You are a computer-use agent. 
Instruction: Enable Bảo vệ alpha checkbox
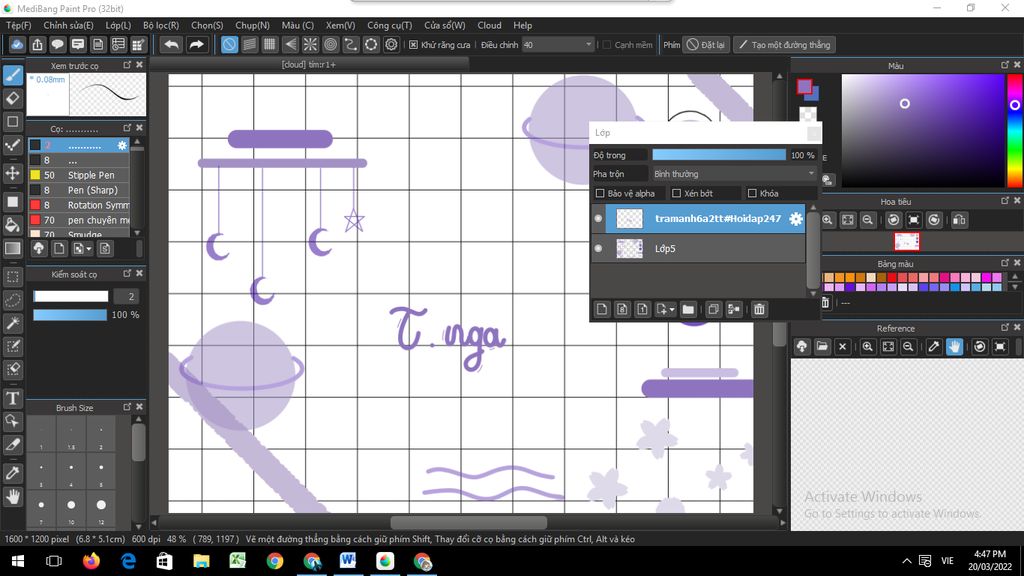(x=600, y=193)
